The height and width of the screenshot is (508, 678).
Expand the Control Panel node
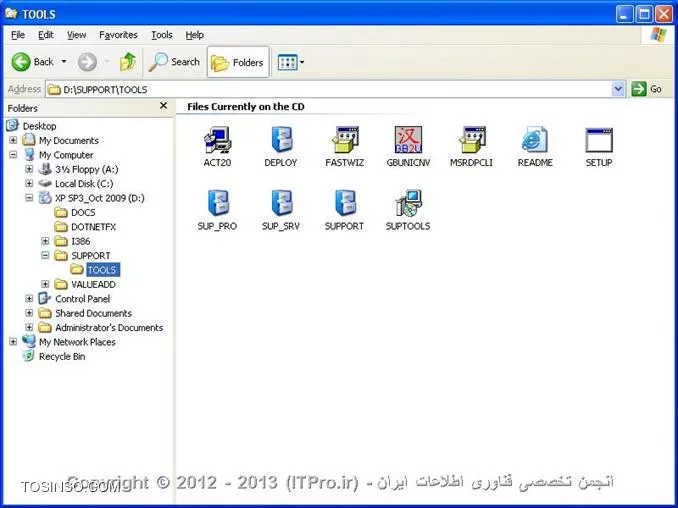pyautogui.click(x=29, y=298)
